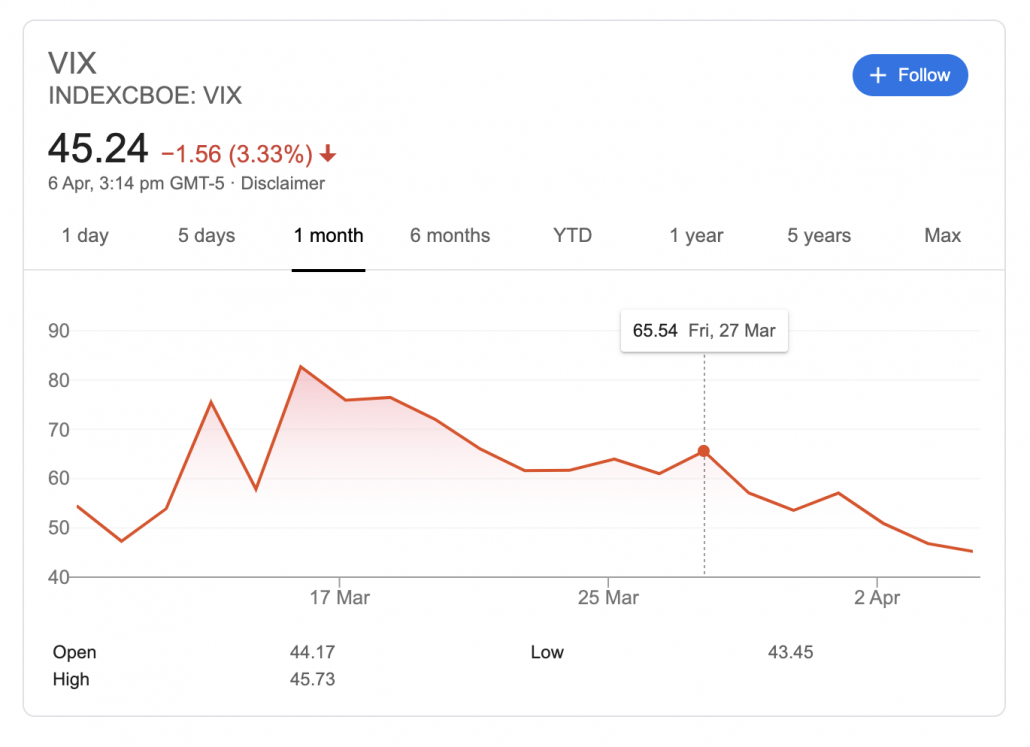Switch to the 5 years tab
The image size is (1030, 747).
click(x=818, y=236)
